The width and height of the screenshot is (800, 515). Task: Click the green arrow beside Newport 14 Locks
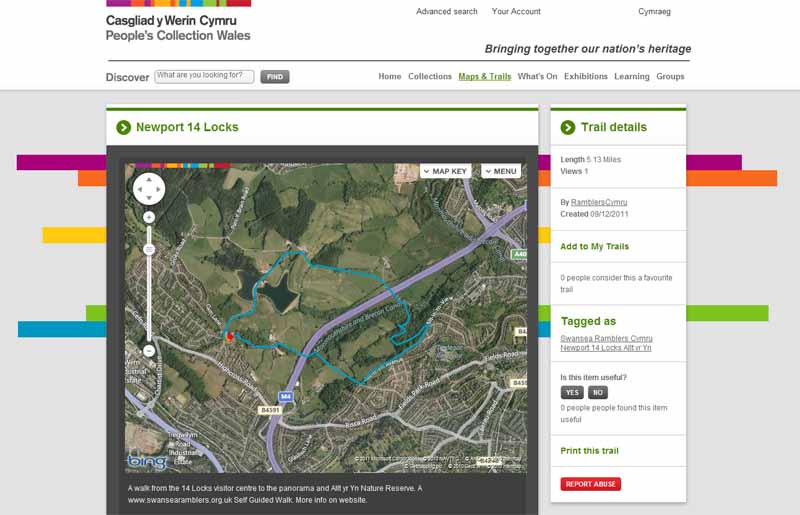pos(123,127)
